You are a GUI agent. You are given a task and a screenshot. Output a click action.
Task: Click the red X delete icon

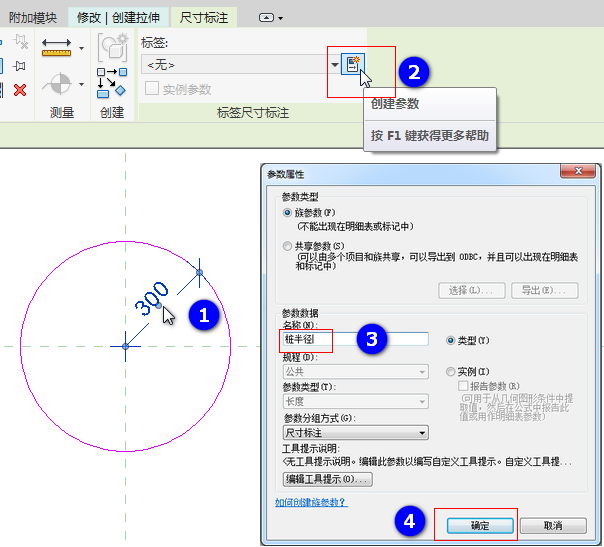point(20,90)
